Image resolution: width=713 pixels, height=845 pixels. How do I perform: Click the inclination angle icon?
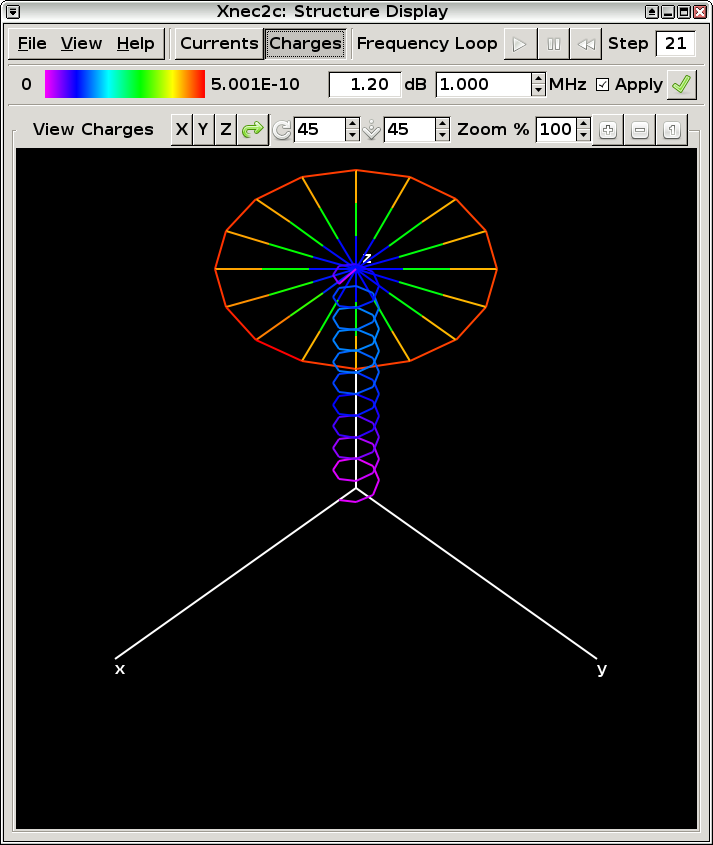[x=371, y=130]
